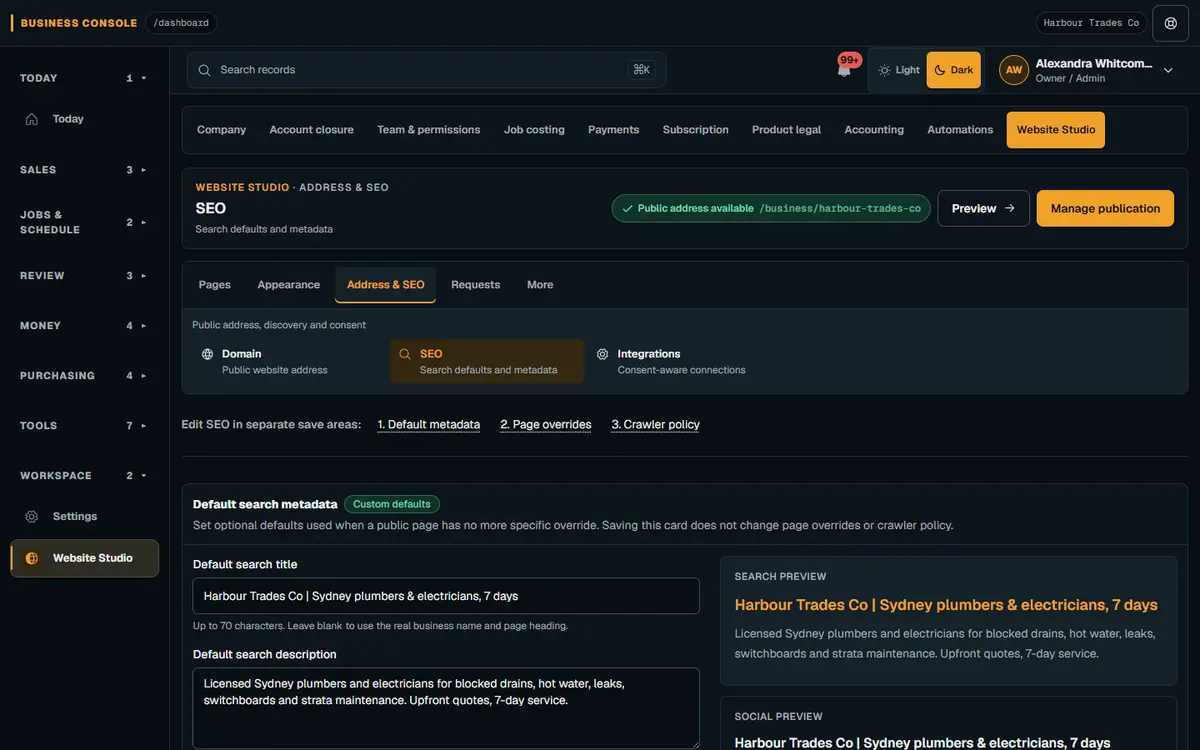Open the Job costing tab
This screenshot has width=1200, height=750.
[534, 130]
